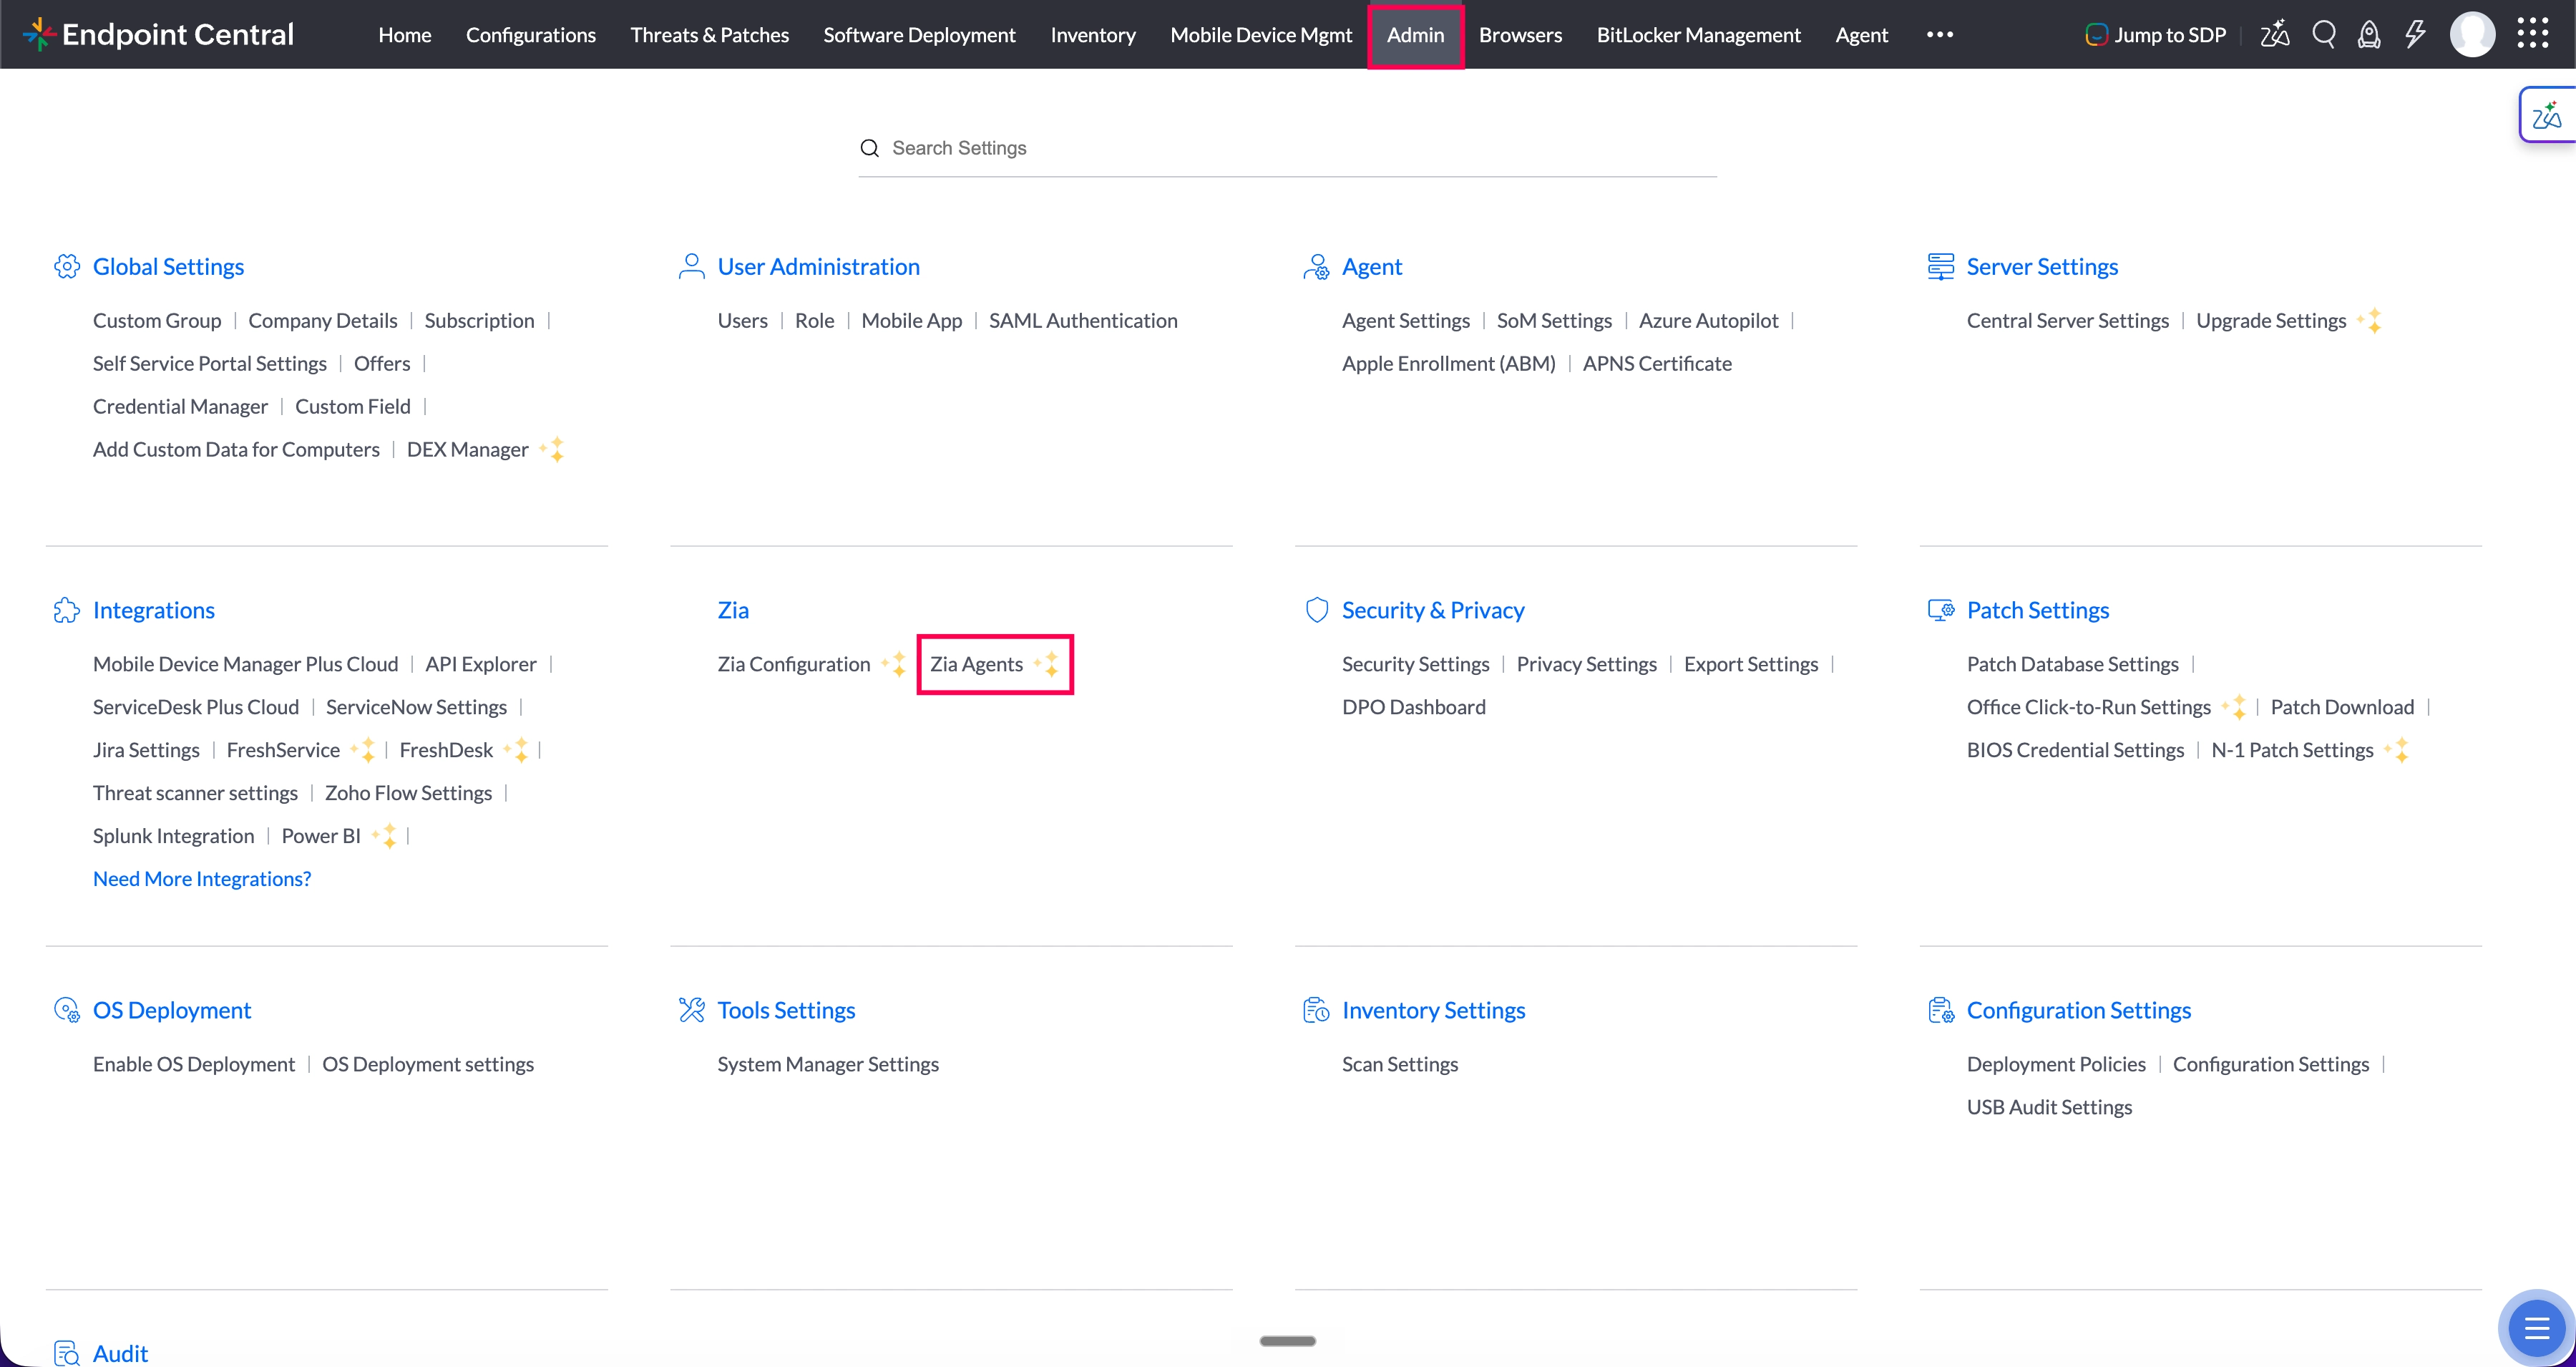Image resolution: width=2576 pixels, height=1367 pixels.
Task: Open ServiceNow Settings
Action: click(416, 707)
